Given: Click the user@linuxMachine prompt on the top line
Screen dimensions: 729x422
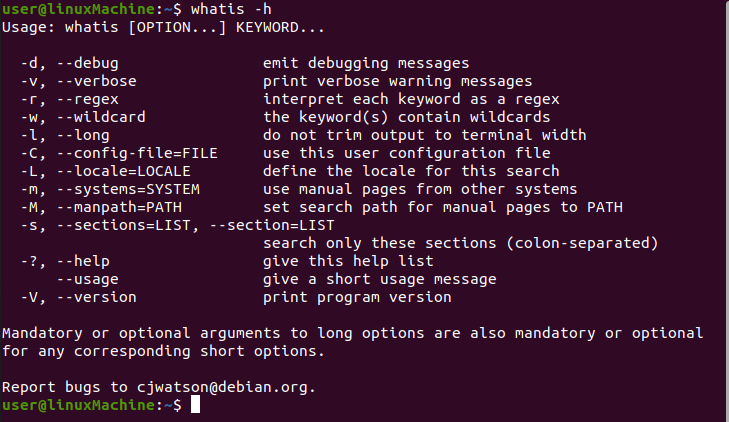Looking at the screenshot, I should (x=78, y=9).
